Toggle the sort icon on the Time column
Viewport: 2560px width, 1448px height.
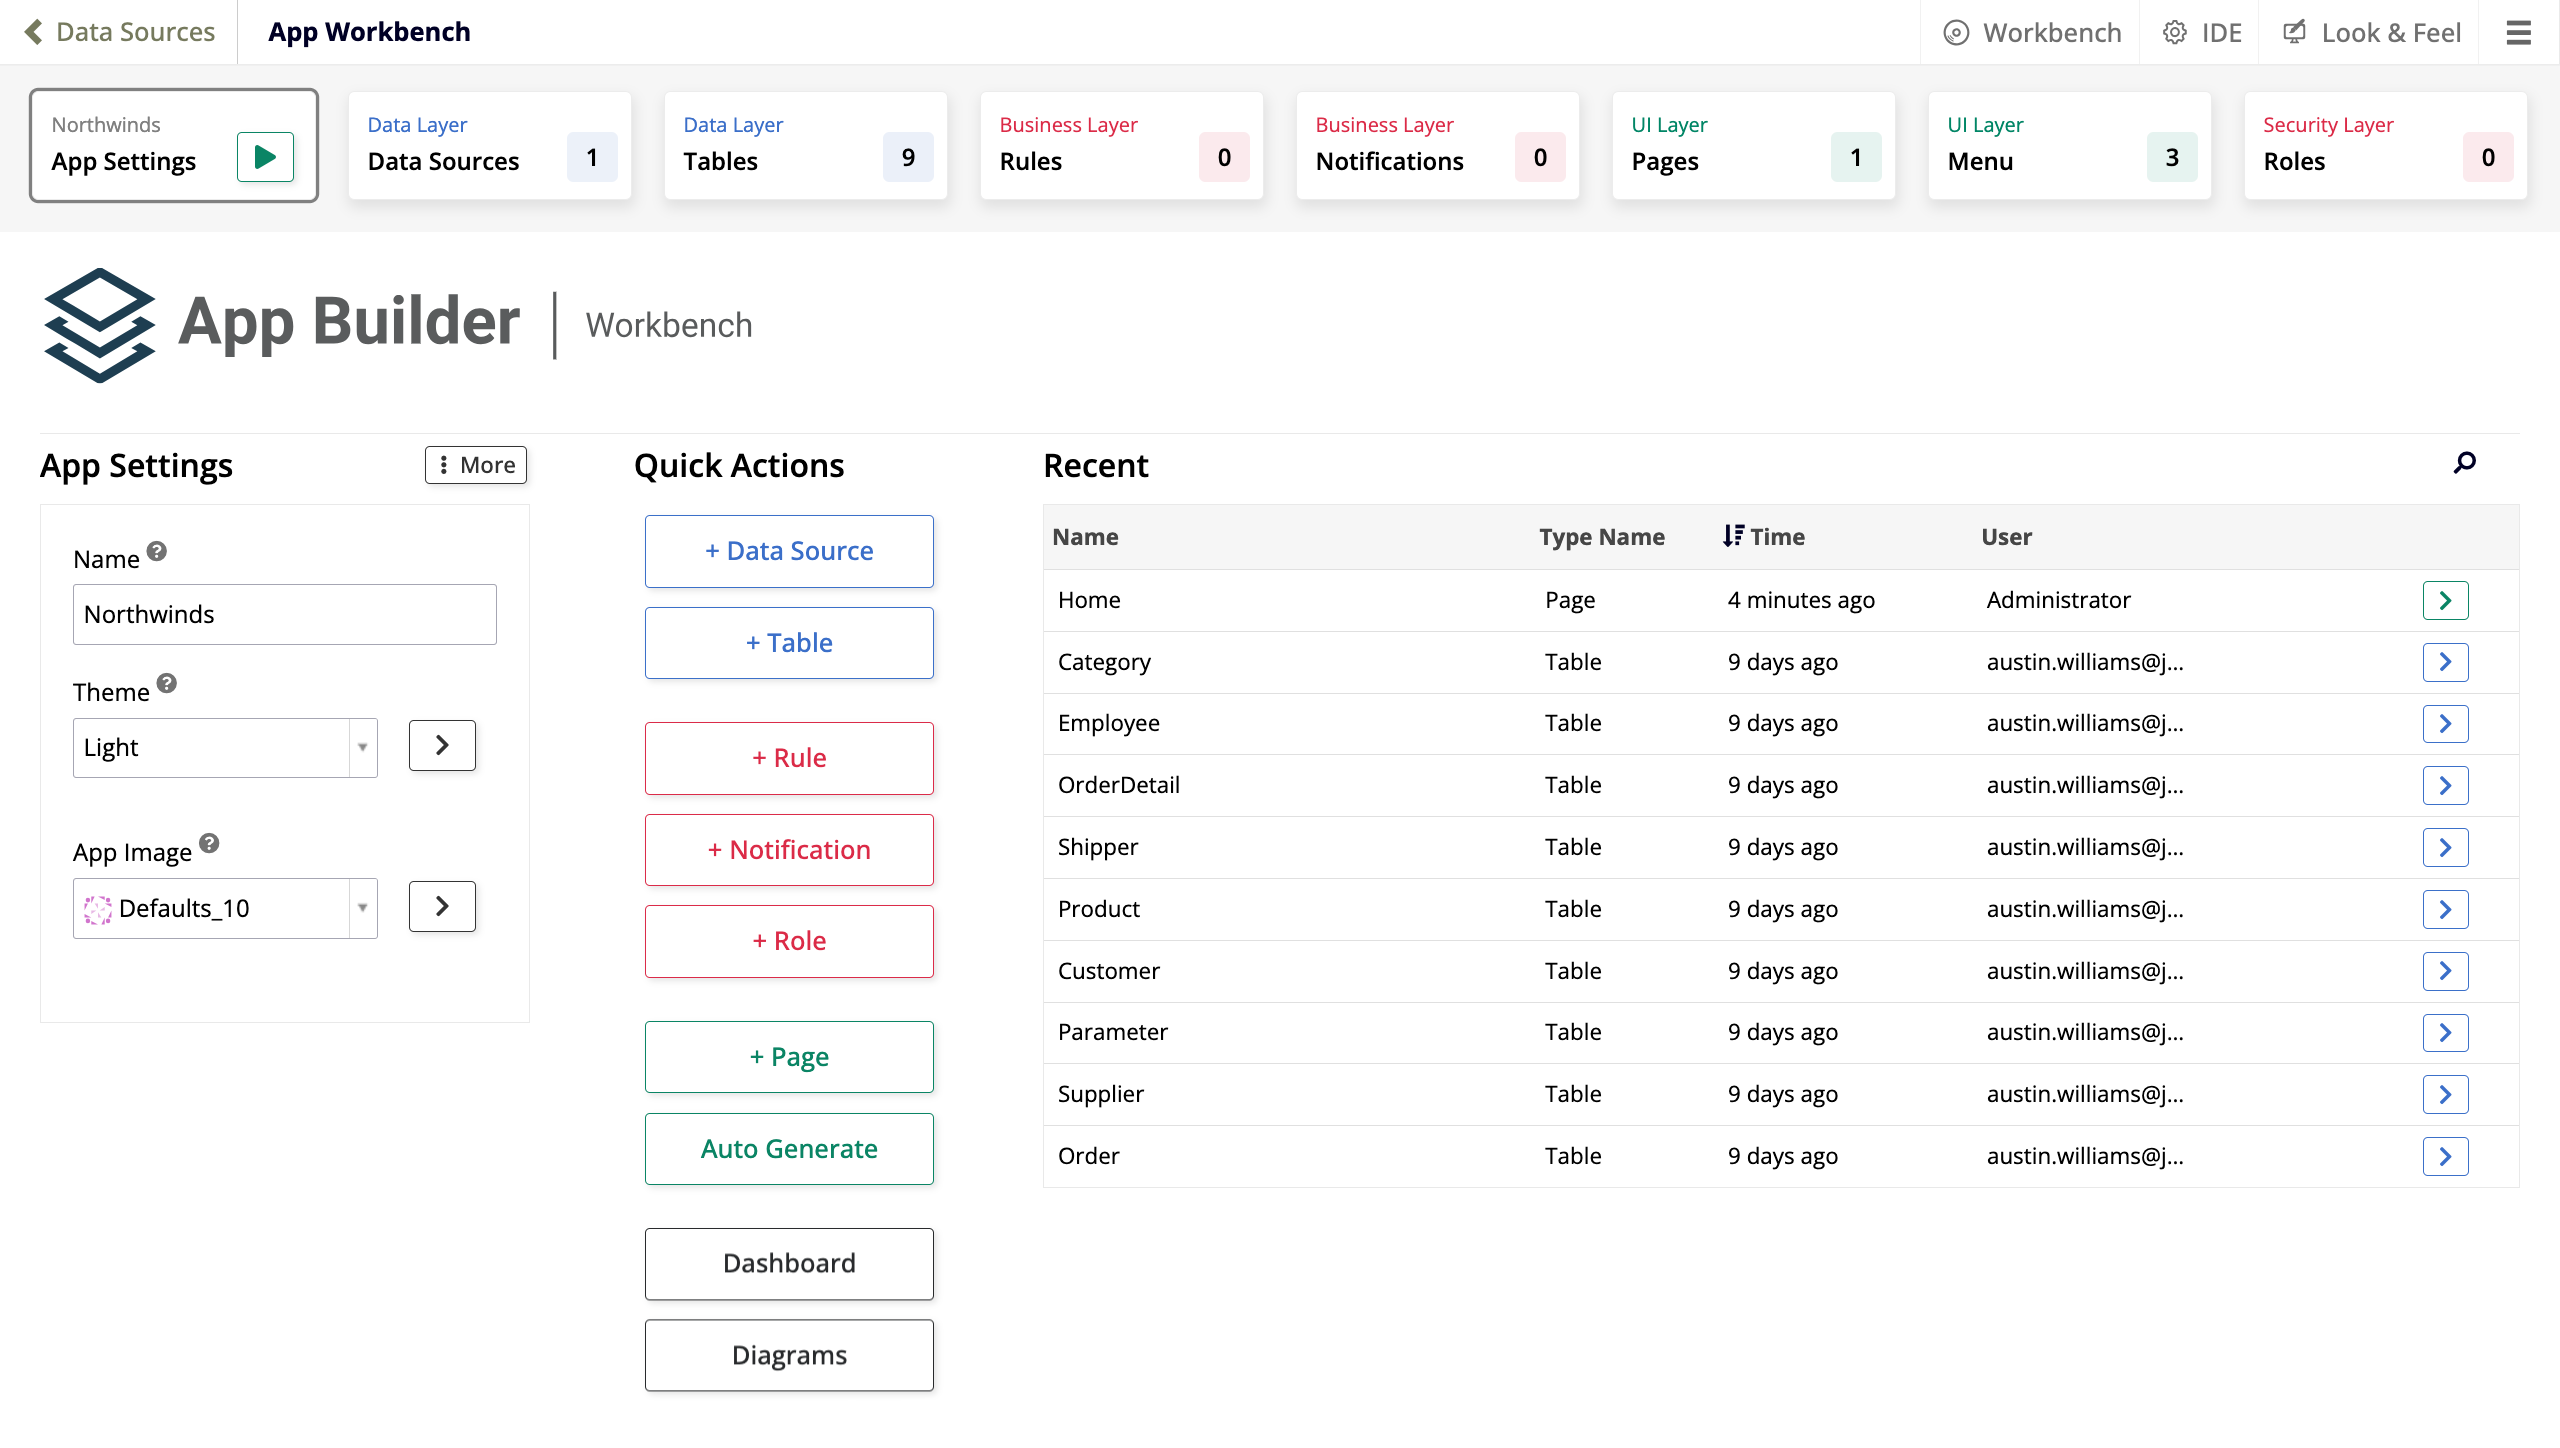pyautogui.click(x=1733, y=535)
